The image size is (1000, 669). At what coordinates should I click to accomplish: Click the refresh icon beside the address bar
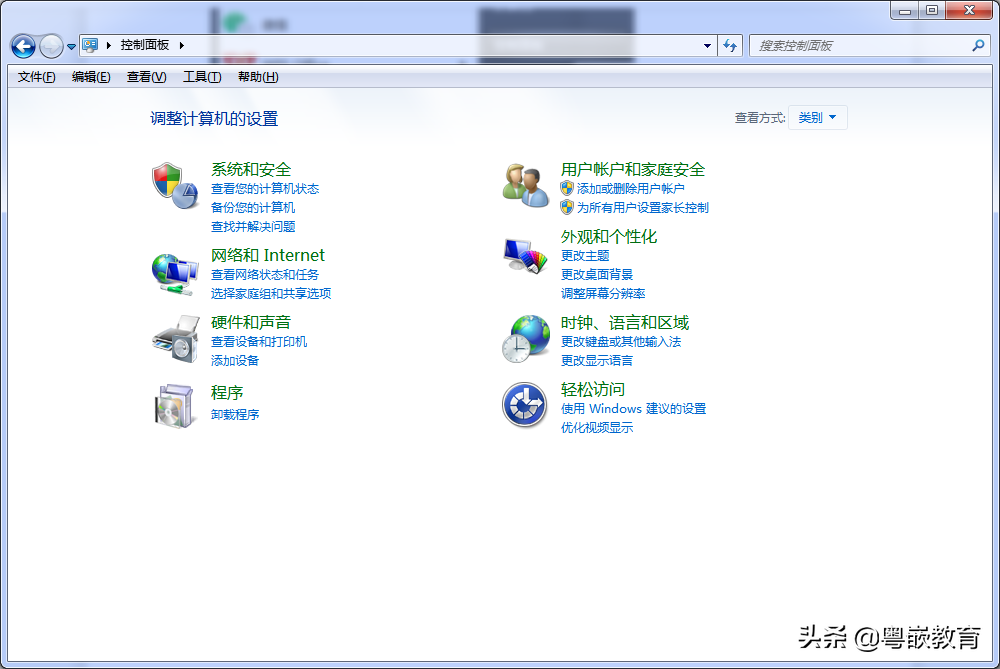point(729,45)
